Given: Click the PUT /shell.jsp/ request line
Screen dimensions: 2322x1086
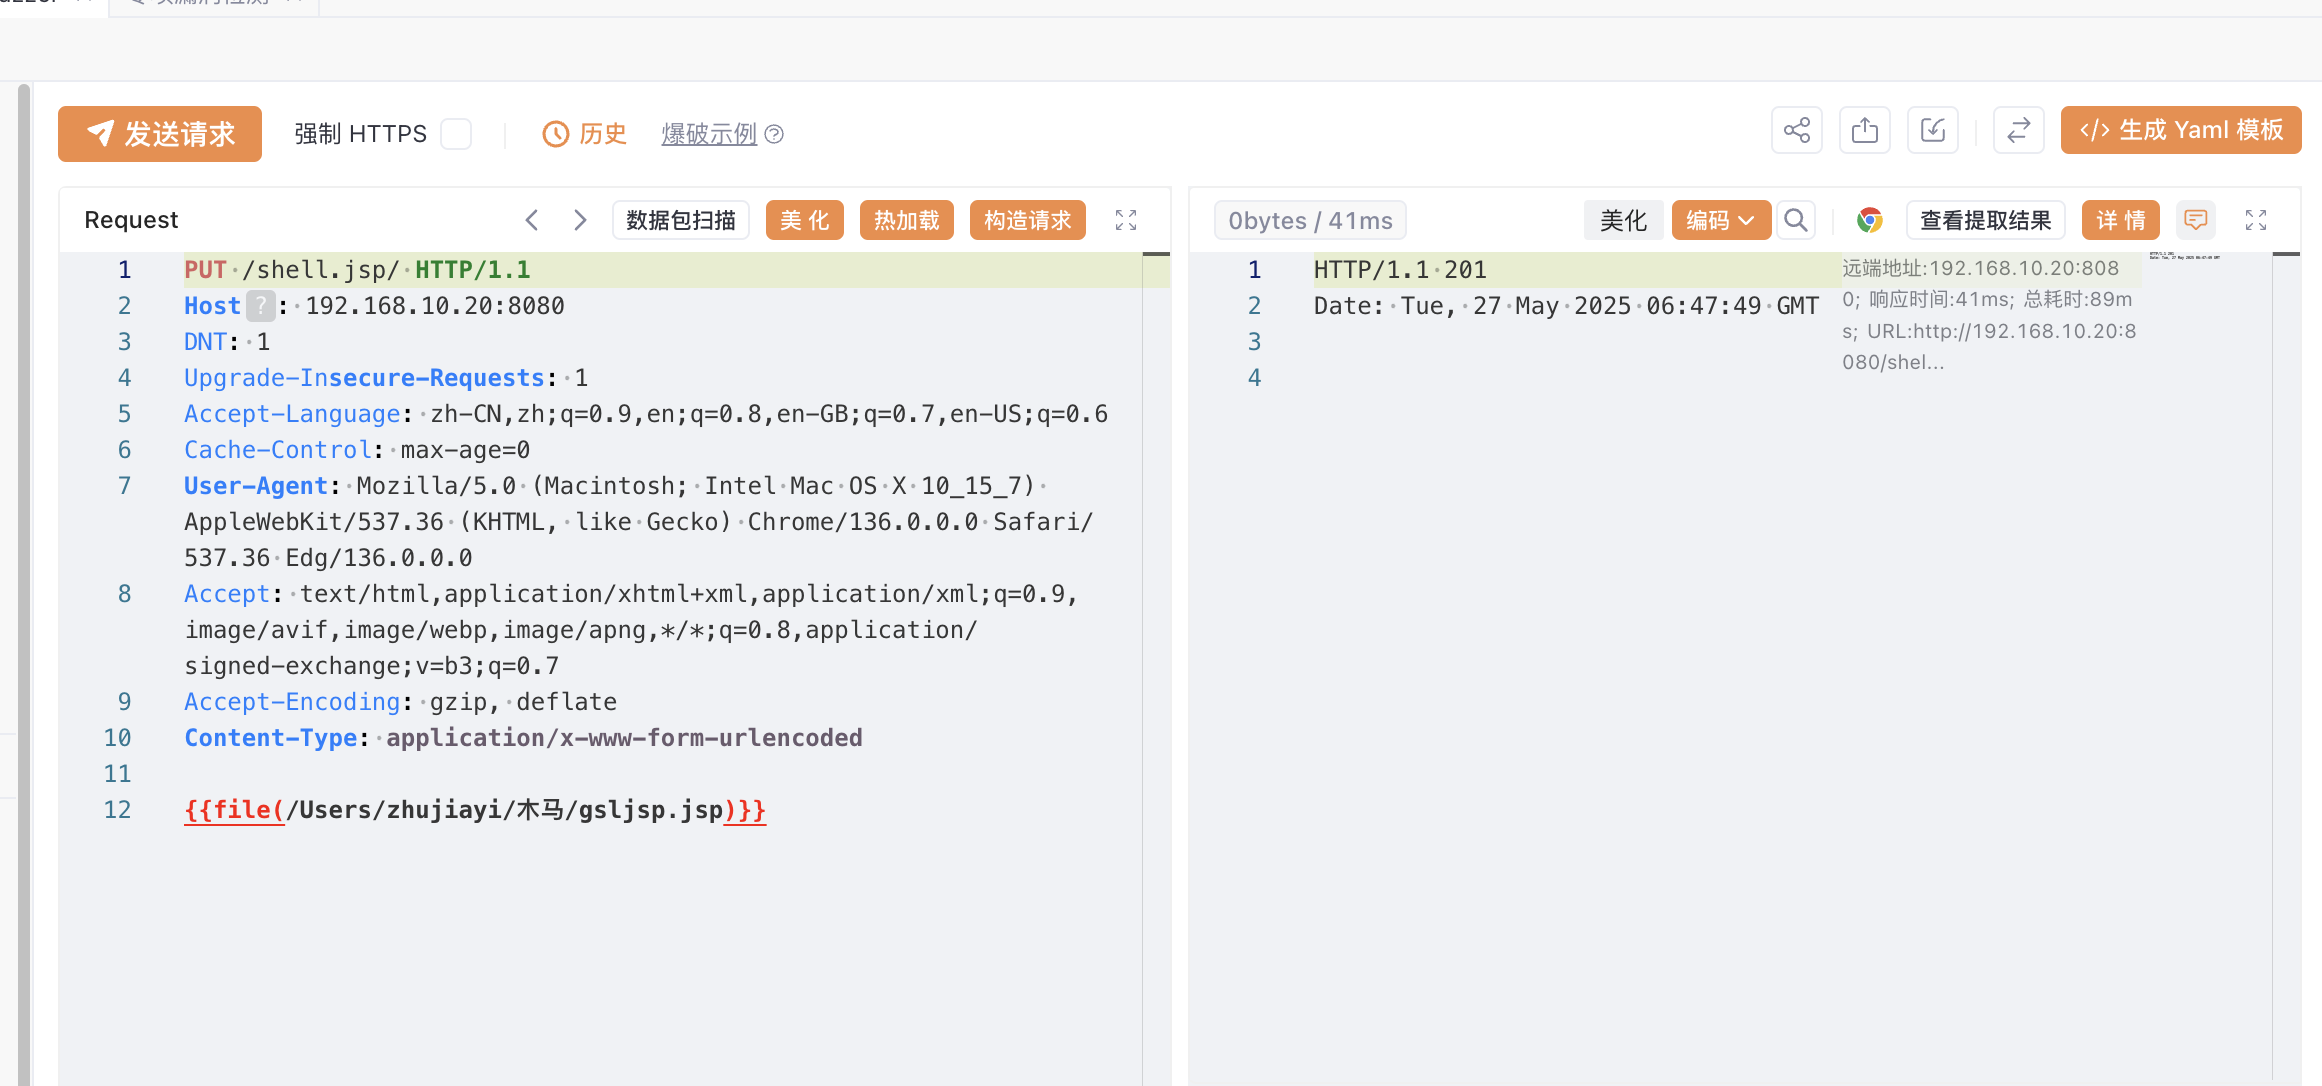Looking at the screenshot, I should point(357,270).
